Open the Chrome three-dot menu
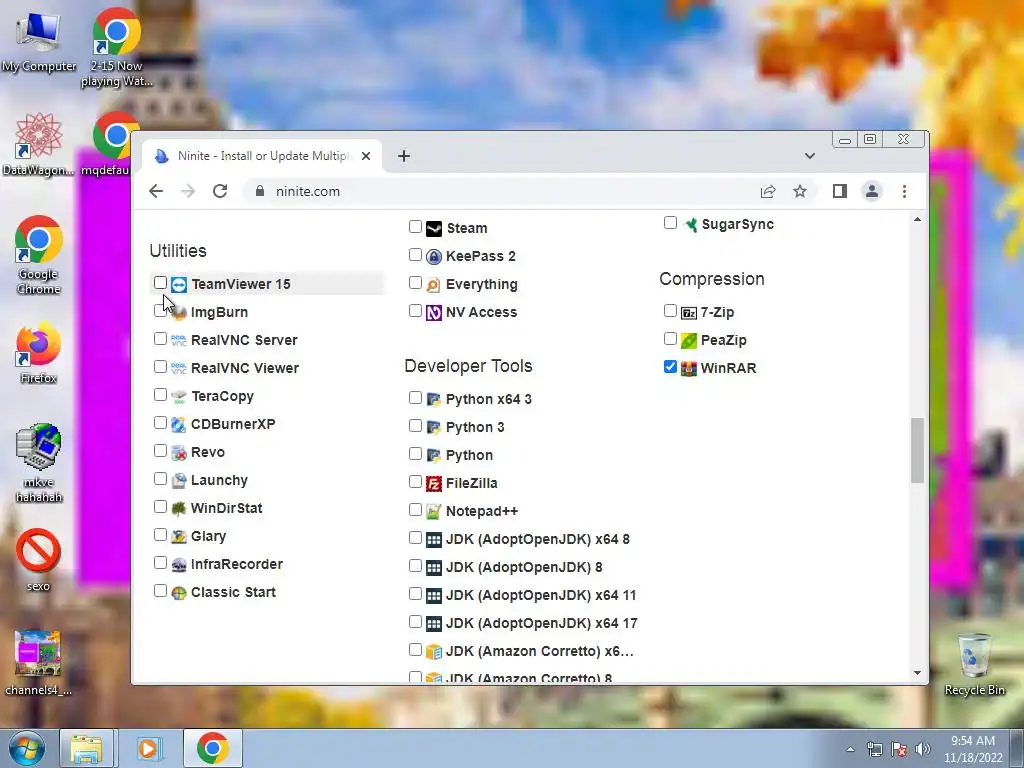This screenshot has width=1024, height=768. [904, 191]
